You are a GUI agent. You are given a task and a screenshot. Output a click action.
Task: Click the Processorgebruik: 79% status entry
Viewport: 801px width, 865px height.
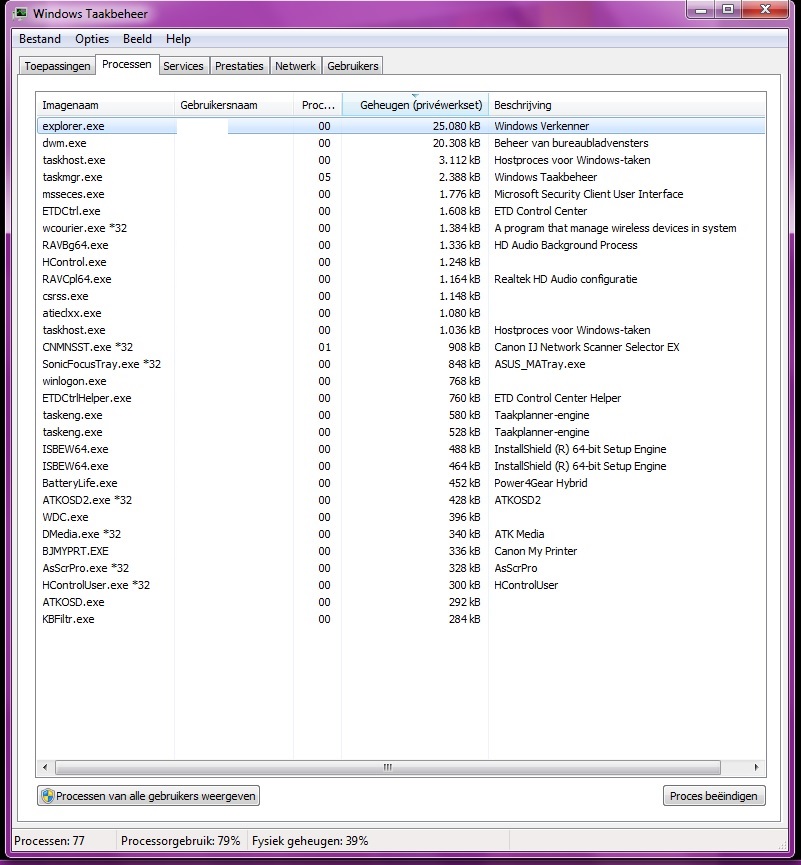click(x=180, y=841)
